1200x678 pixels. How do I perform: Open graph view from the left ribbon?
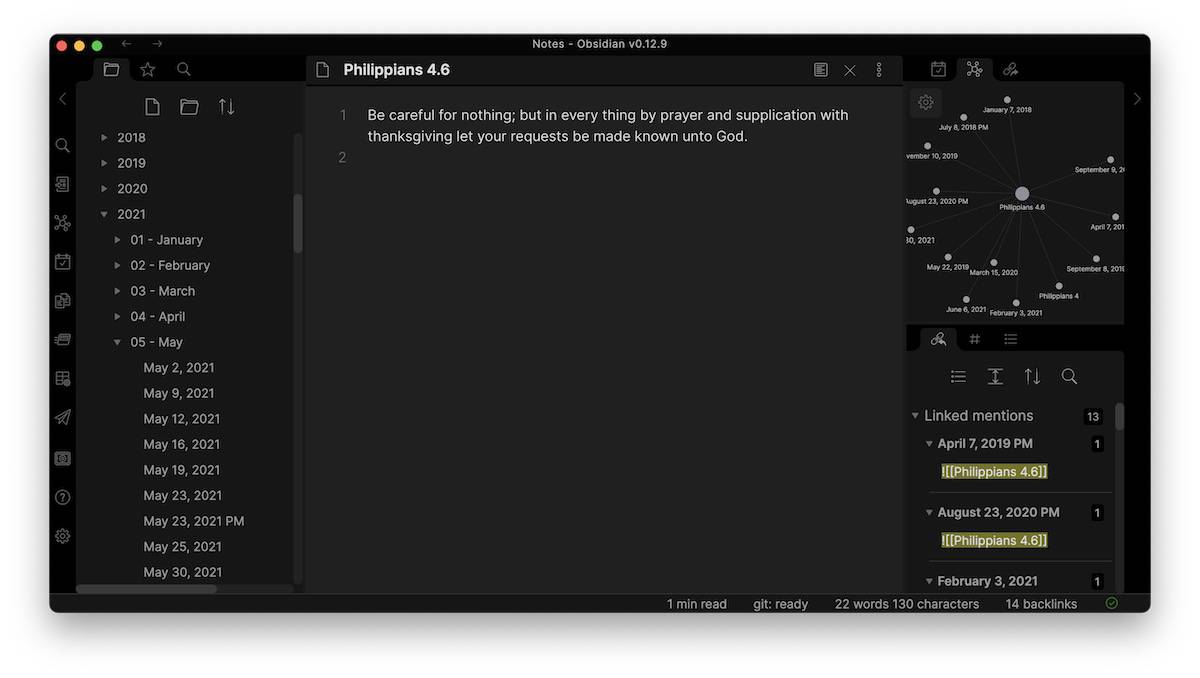coord(62,223)
